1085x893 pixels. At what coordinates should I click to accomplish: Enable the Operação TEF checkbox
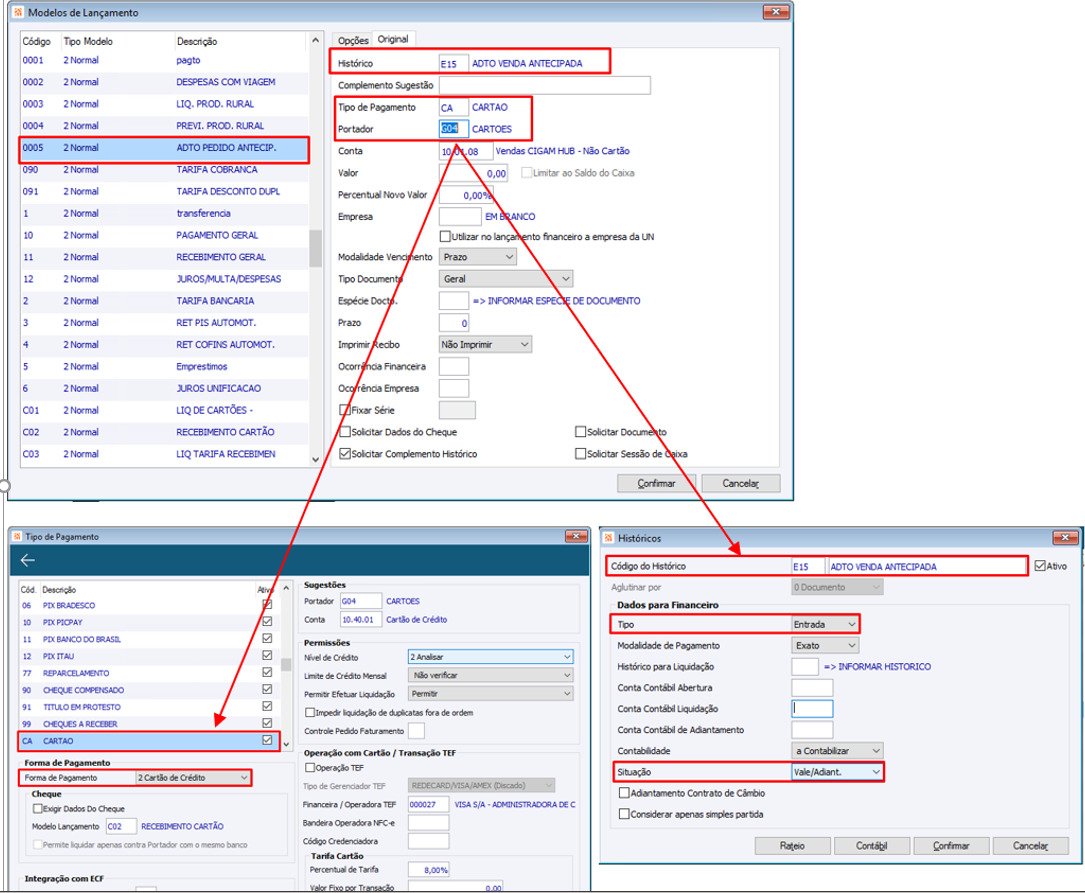pos(310,767)
